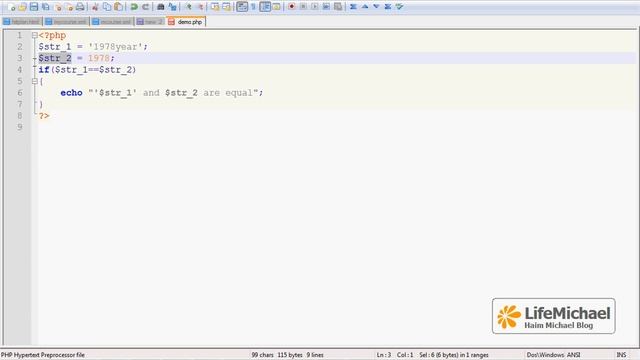Click the 'are equal' text on line 6
Screen dimensions: 640x360
228,93
